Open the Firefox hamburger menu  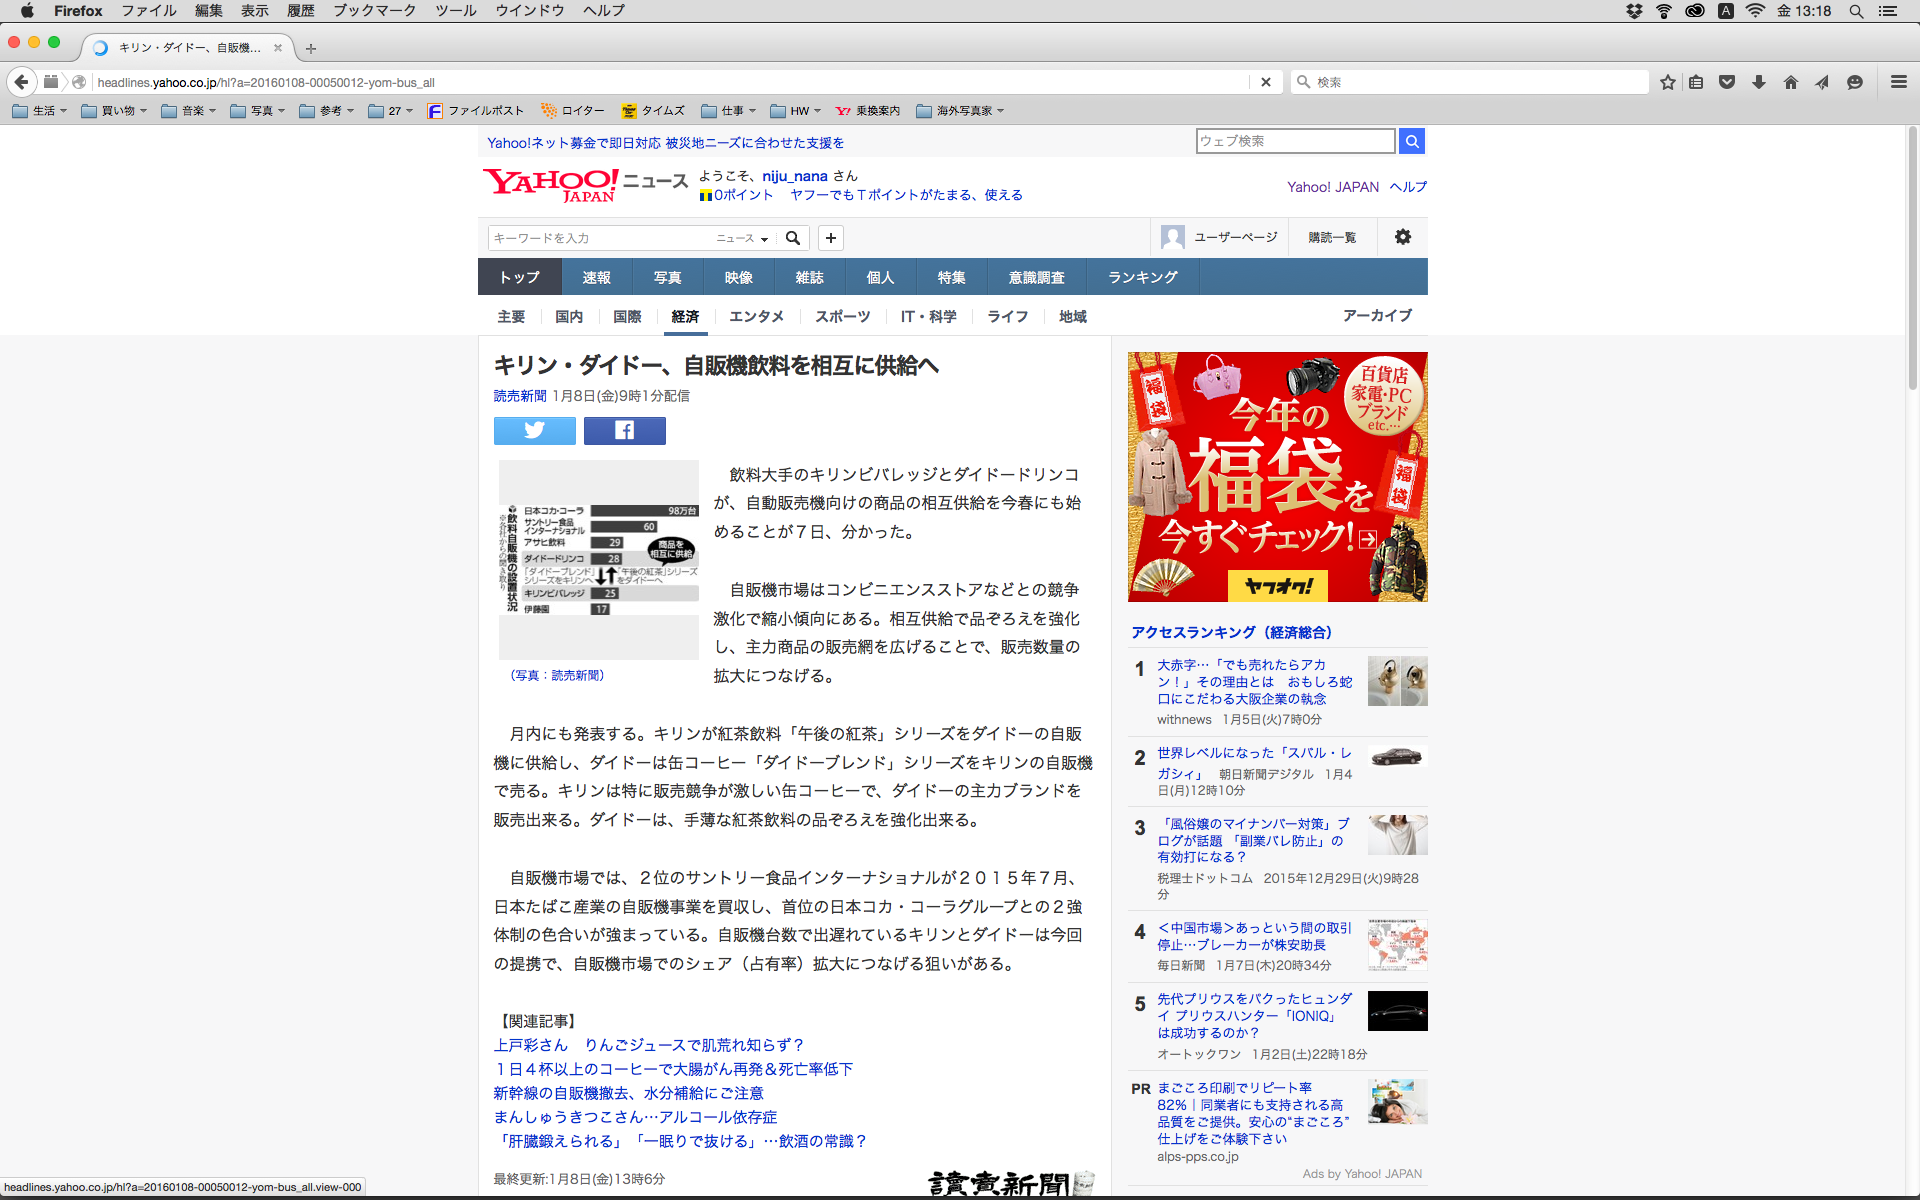click(1898, 82)
